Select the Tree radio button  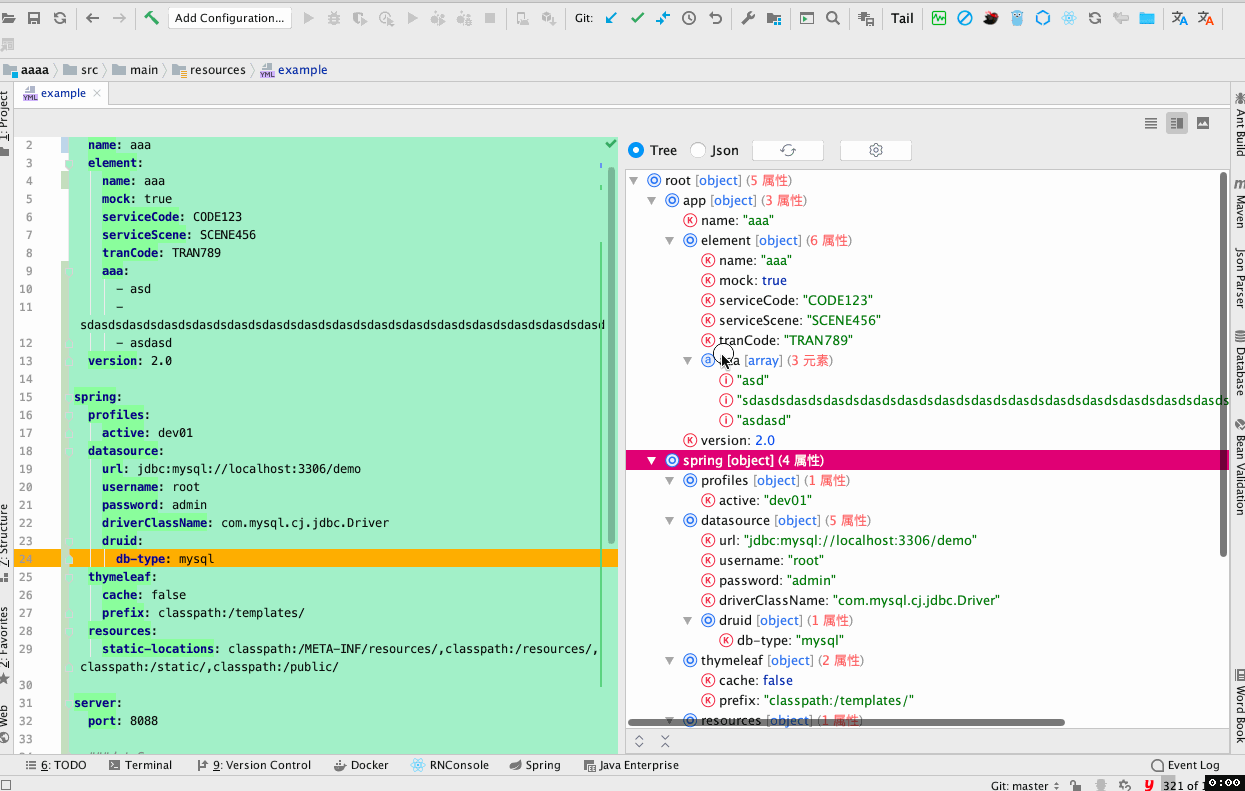click(636, 150)
